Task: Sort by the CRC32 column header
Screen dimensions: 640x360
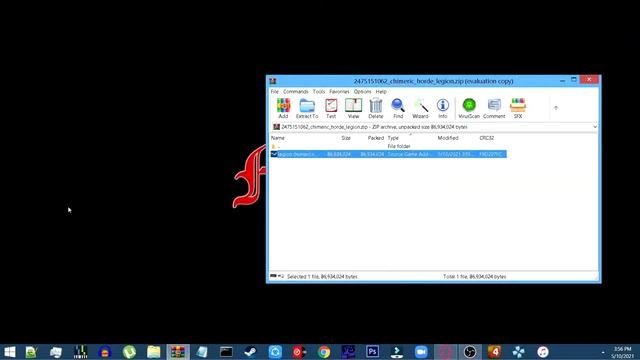Action: point(487,138)
